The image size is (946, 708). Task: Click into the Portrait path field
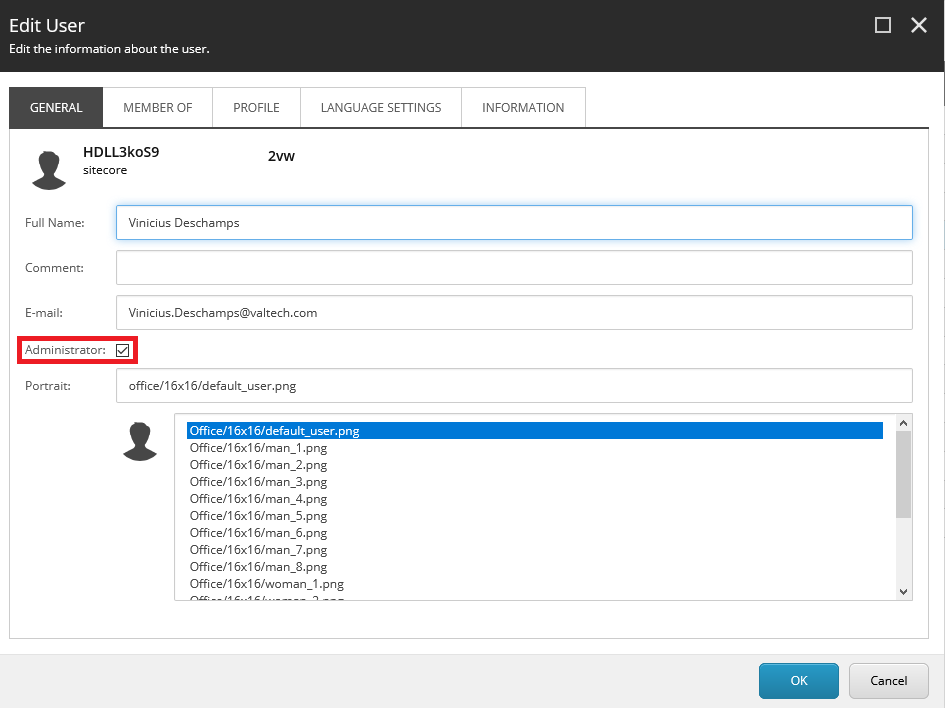[514, 386]
